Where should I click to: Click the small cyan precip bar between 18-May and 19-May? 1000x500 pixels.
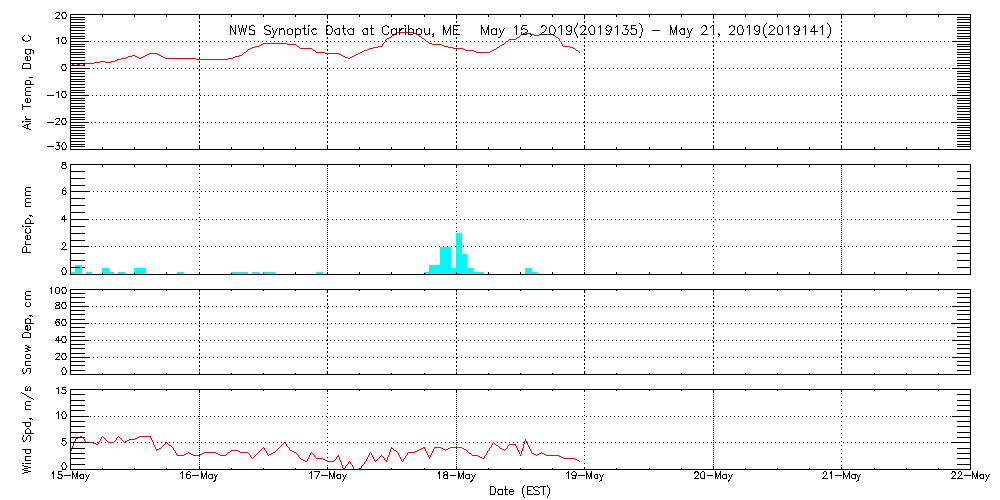[x=529, y=271]
